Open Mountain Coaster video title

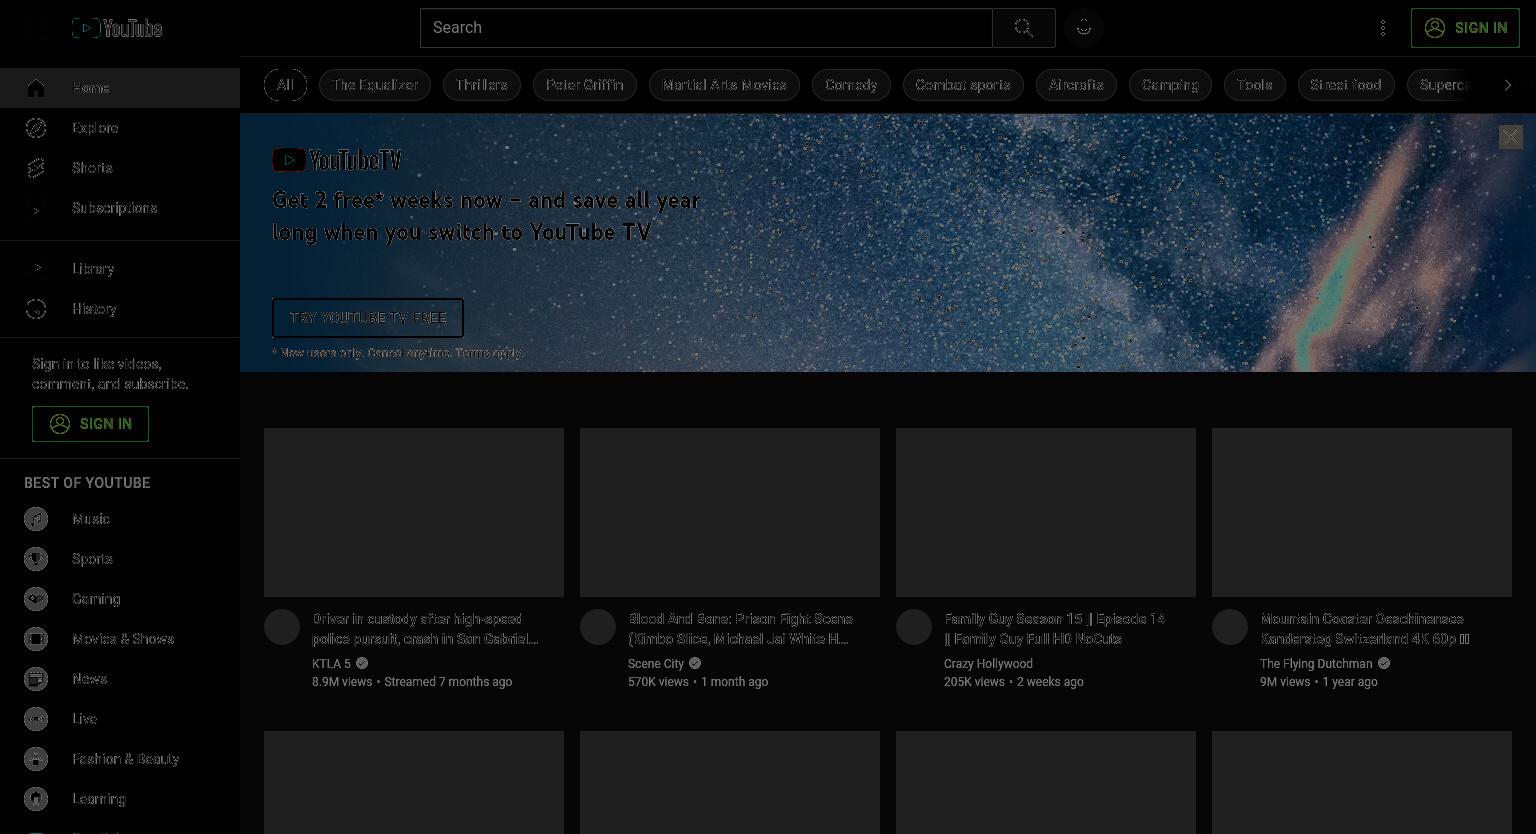pyautogui.click(x=1365, y=629)
